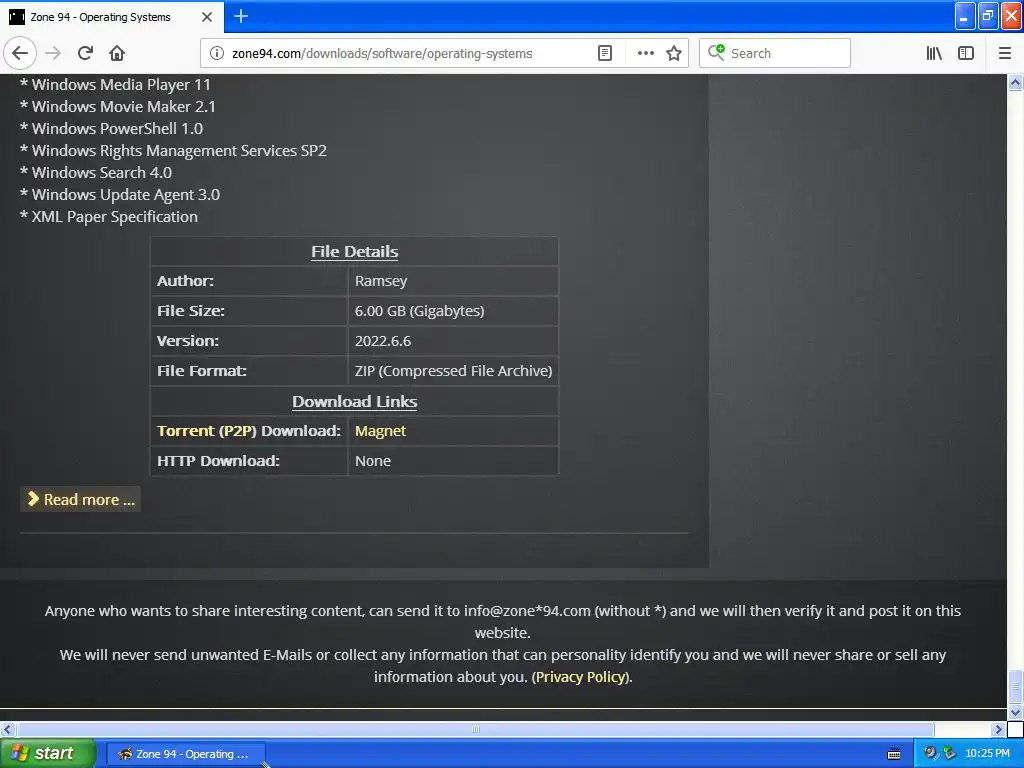Open a new browser tab
Image resolution: width=1024 pixels, height=768 pixels.
[x=240, y=16]
